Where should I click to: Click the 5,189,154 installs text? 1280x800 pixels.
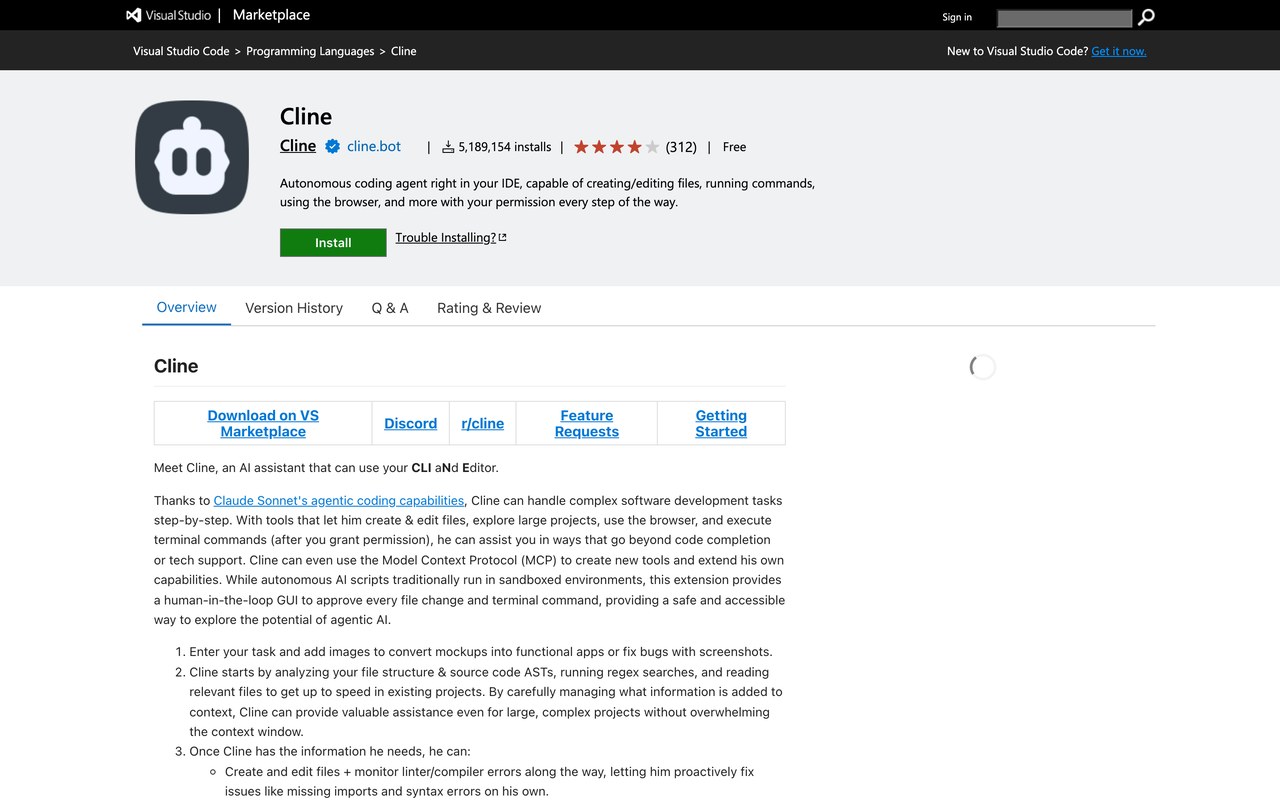(x=505, y=147)
